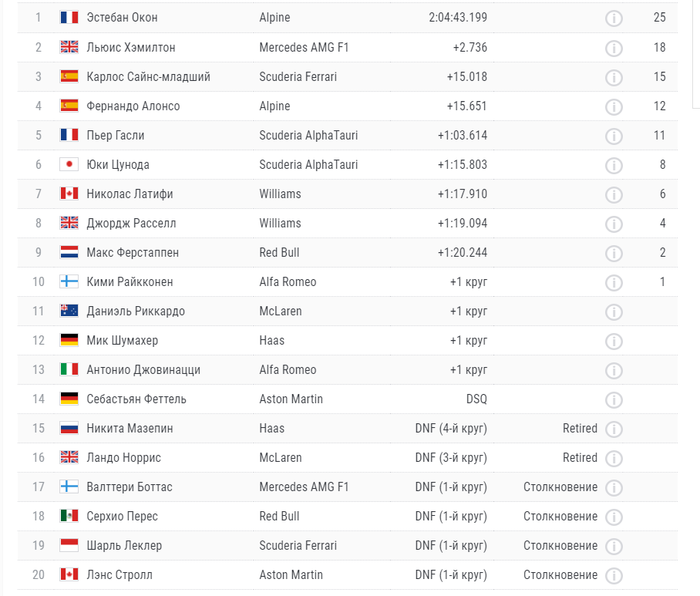Click the info icon for Льюис Хэмилтон
The image size is (700, 596).
pyautogui.click(x=614, y=48)
